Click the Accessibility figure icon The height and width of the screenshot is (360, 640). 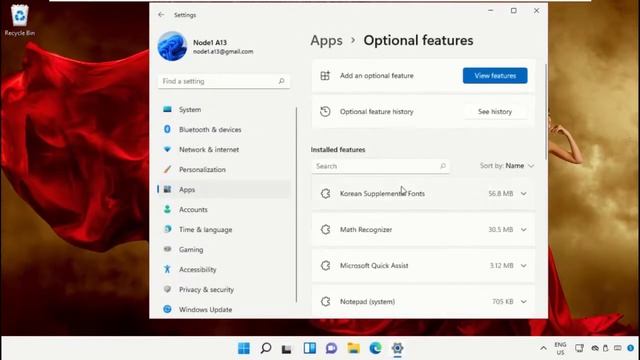click(167, 269)
